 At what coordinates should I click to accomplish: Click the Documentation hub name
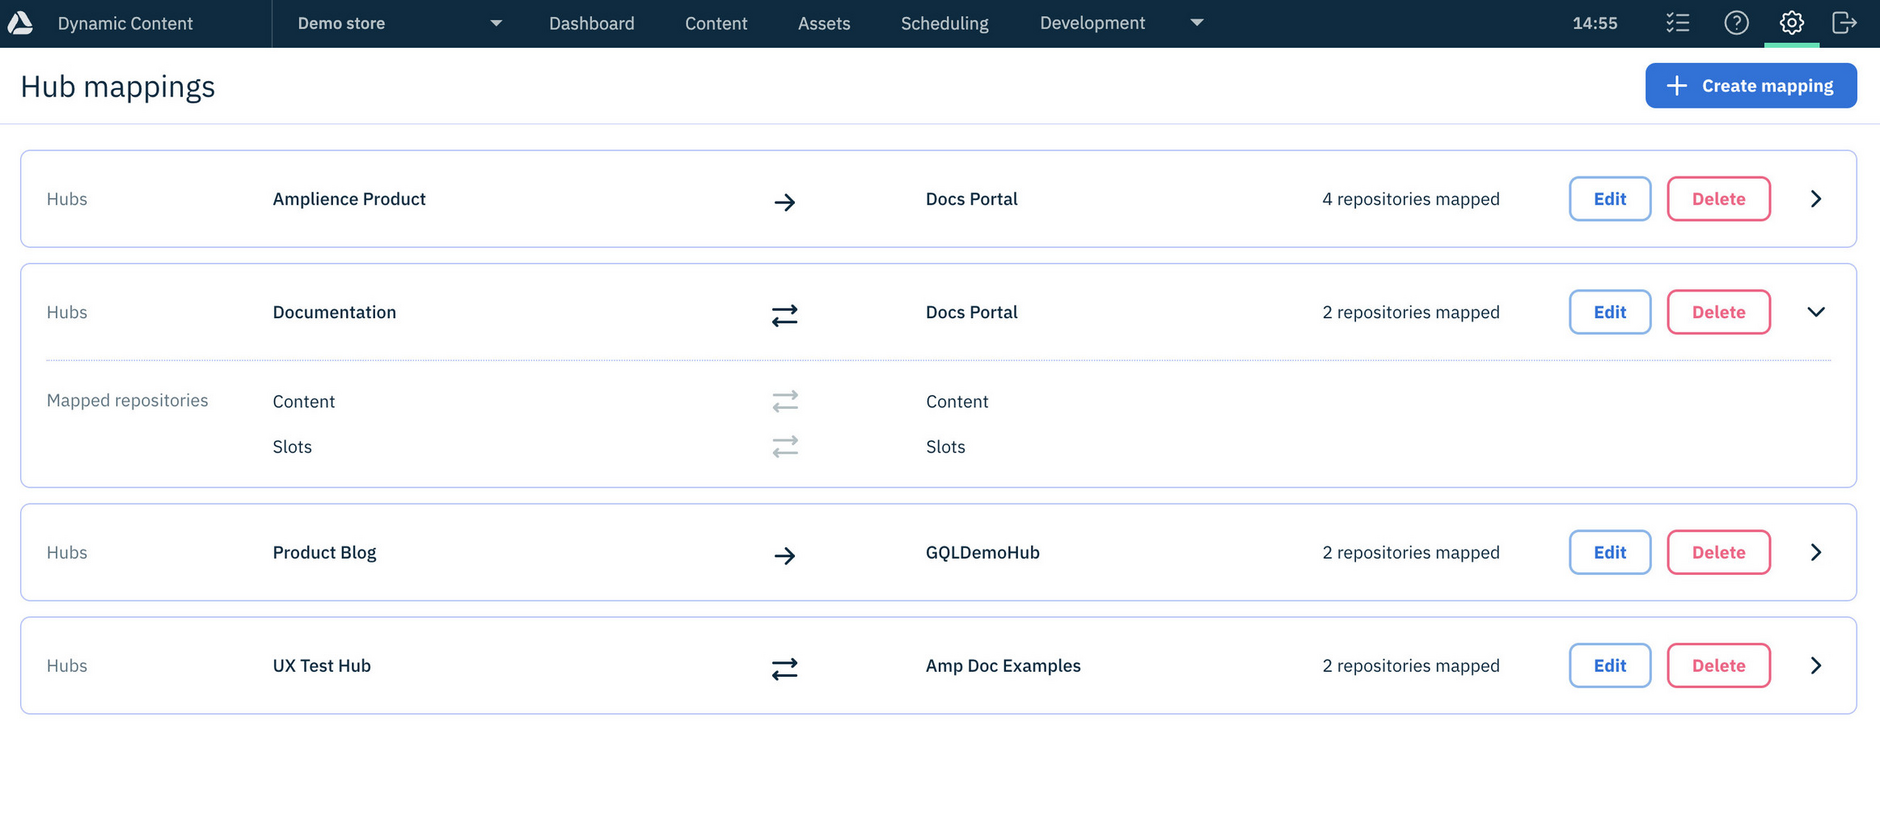(x=334, y=312)
